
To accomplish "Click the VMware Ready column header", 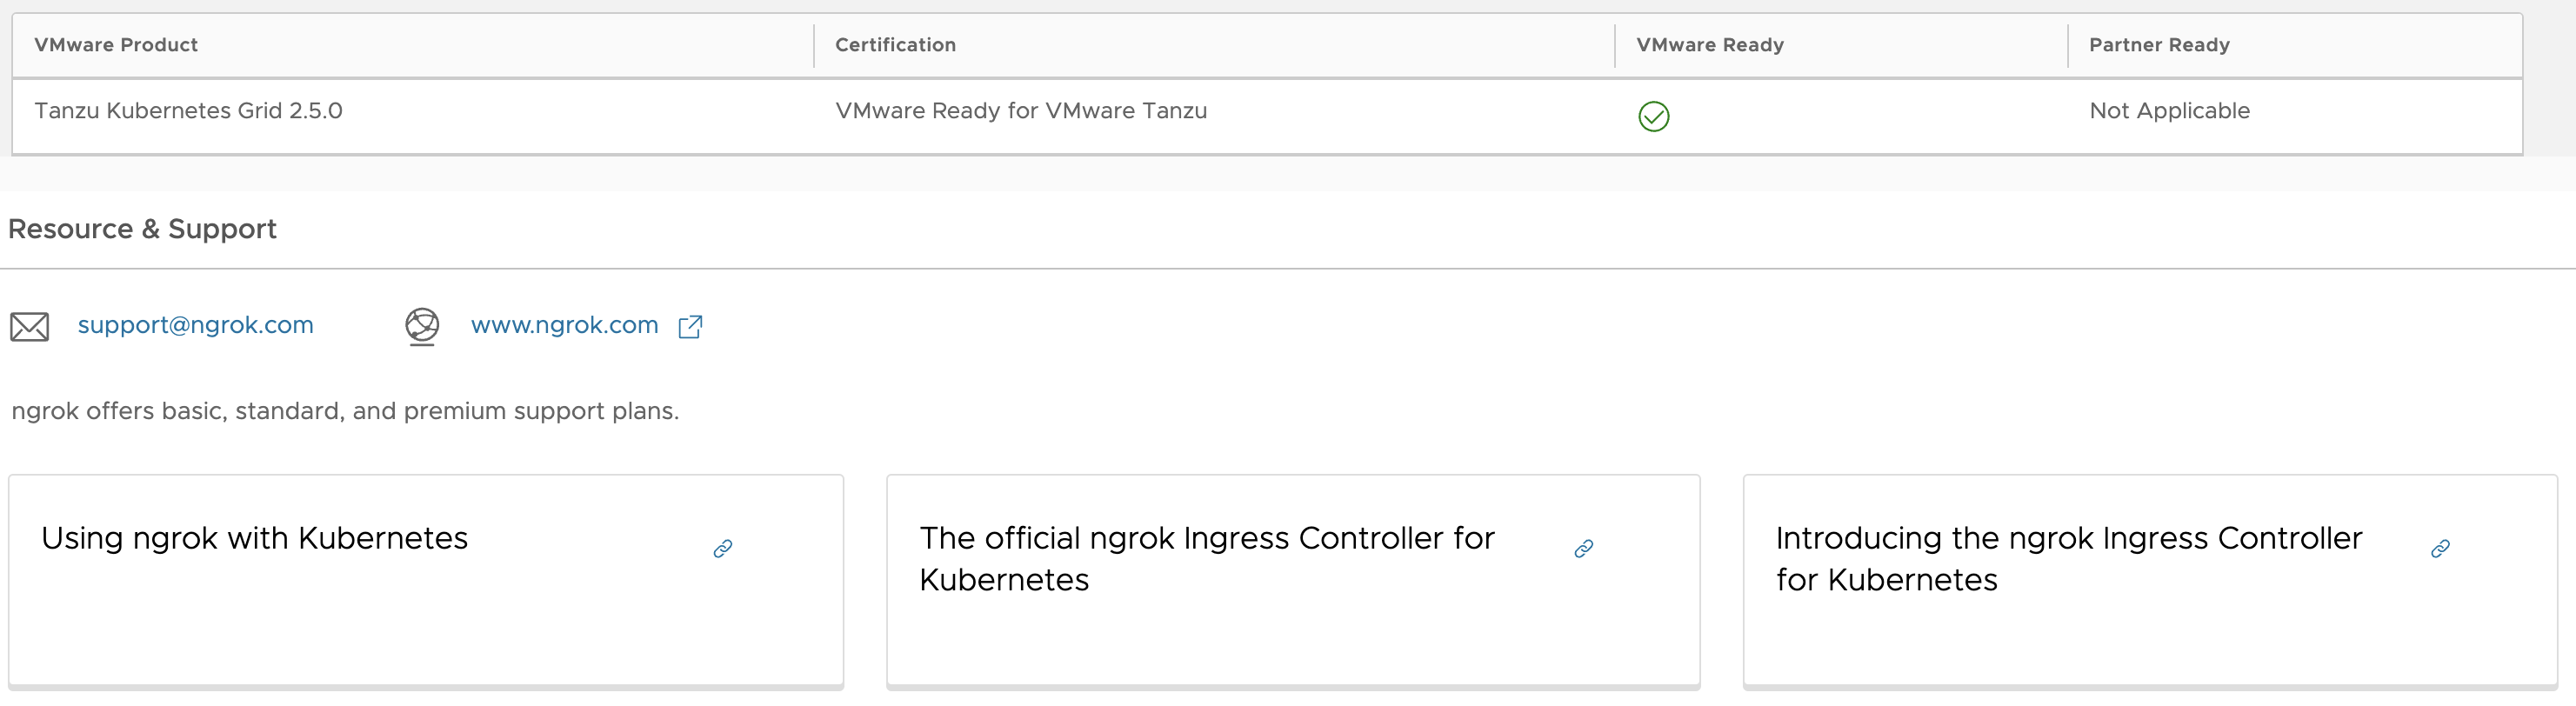I will [x=1709, y=45].
